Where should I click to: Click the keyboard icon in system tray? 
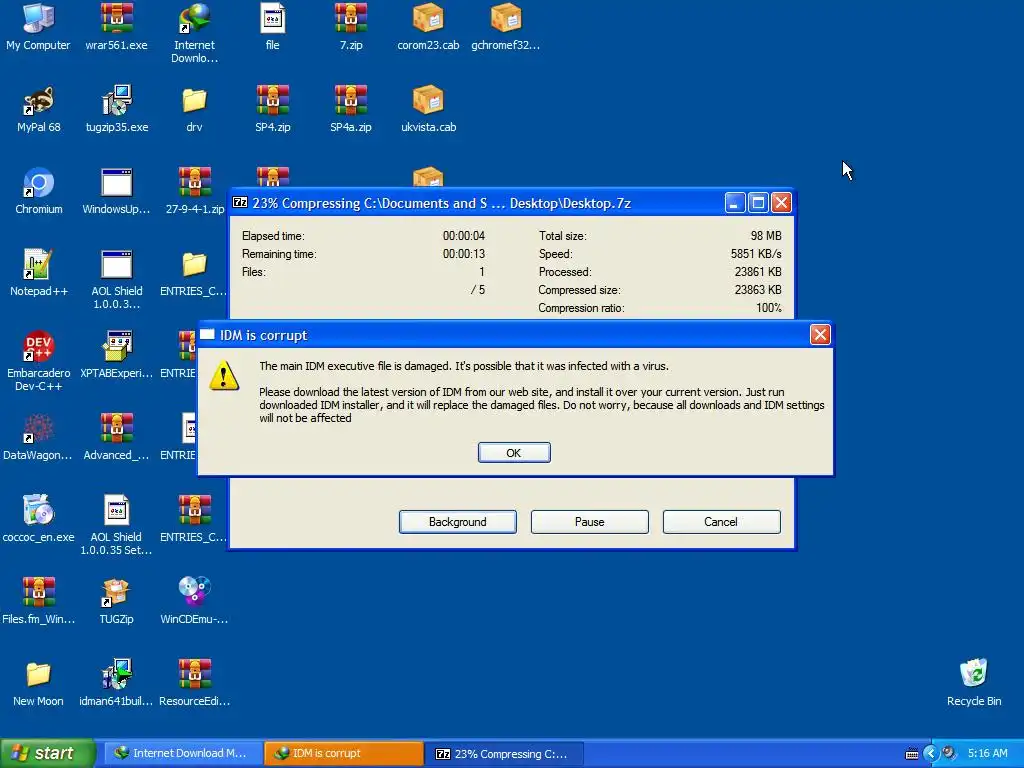[912, 754]
